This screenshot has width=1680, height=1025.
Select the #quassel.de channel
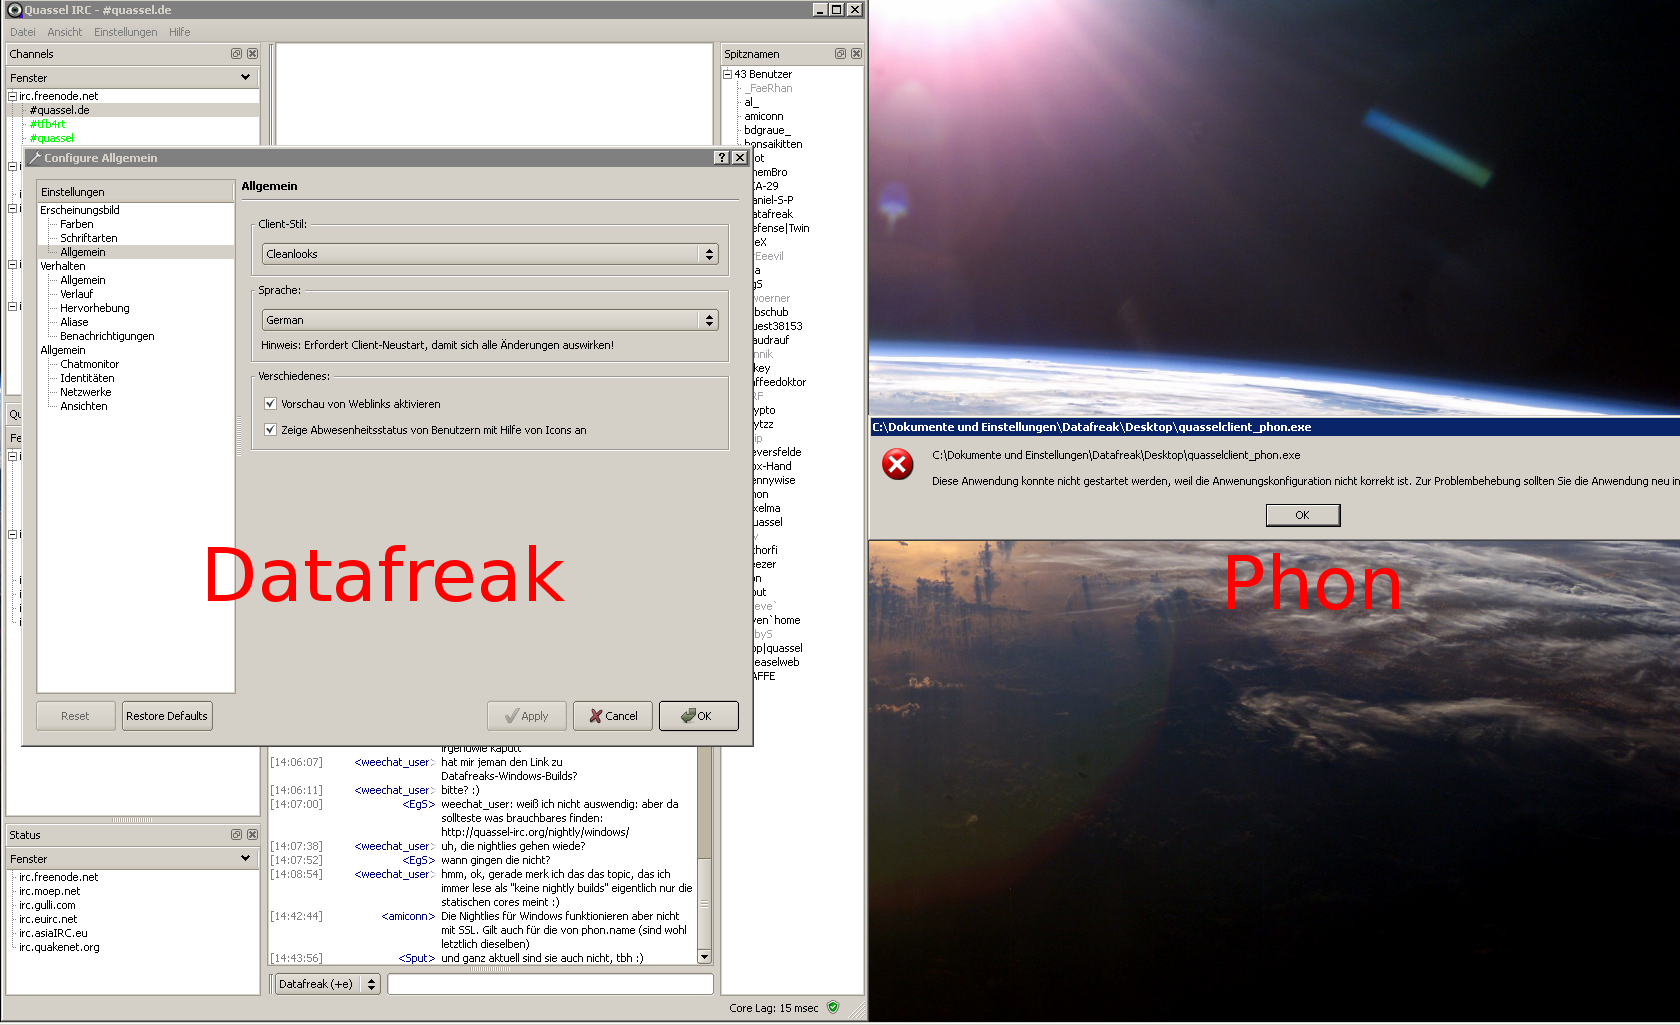click(60, 110)
